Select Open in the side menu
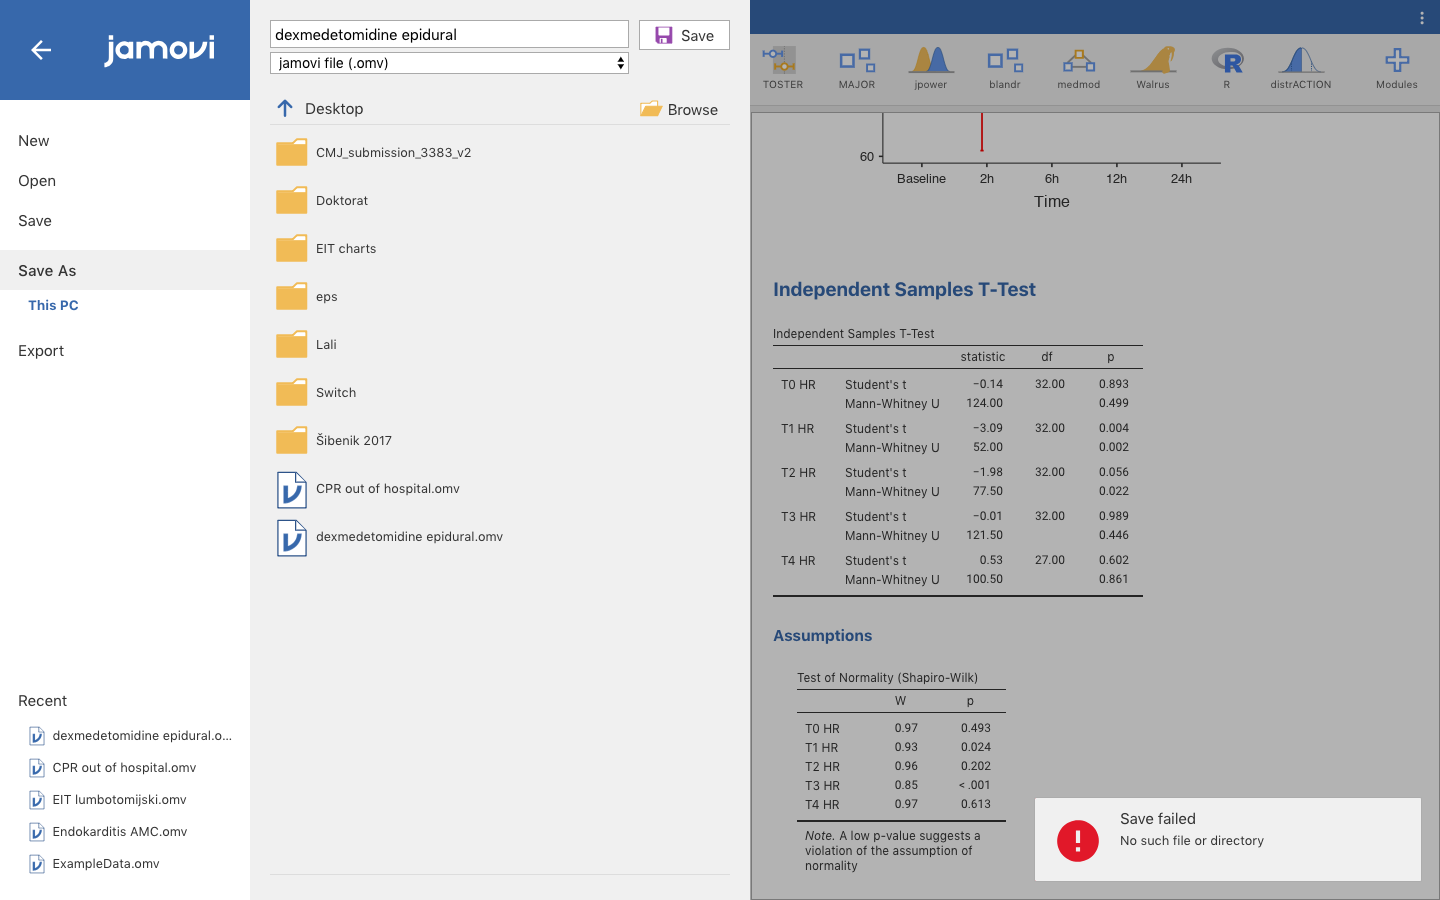Viewport: 1440px width, 900px height. [125, 181]
